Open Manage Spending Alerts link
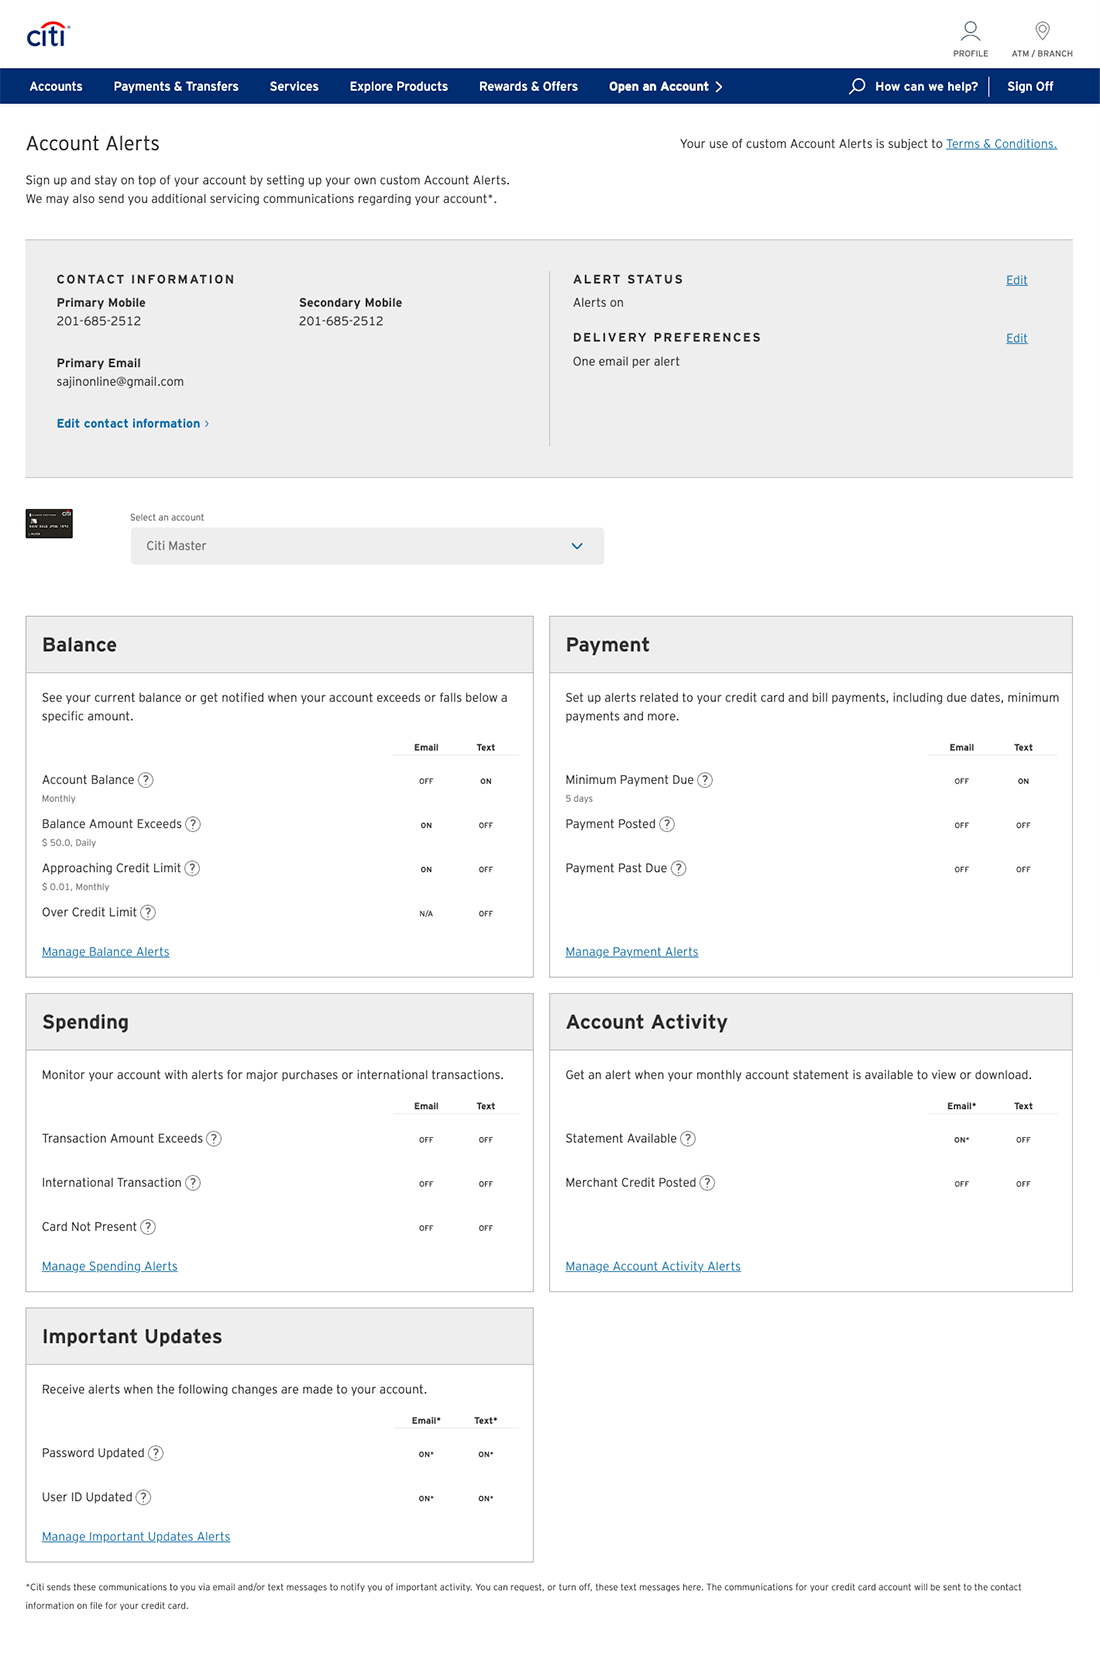The image size is (1100, 1660). [x=110, y=1266]
